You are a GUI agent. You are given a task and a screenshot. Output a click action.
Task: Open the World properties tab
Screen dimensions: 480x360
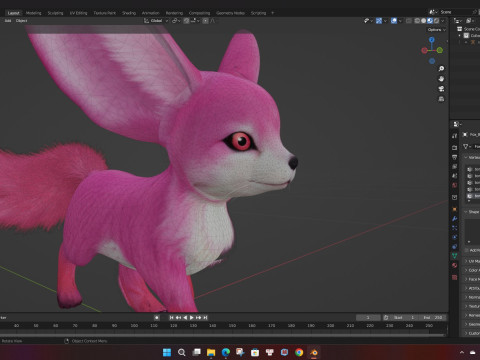click(455, 185)
